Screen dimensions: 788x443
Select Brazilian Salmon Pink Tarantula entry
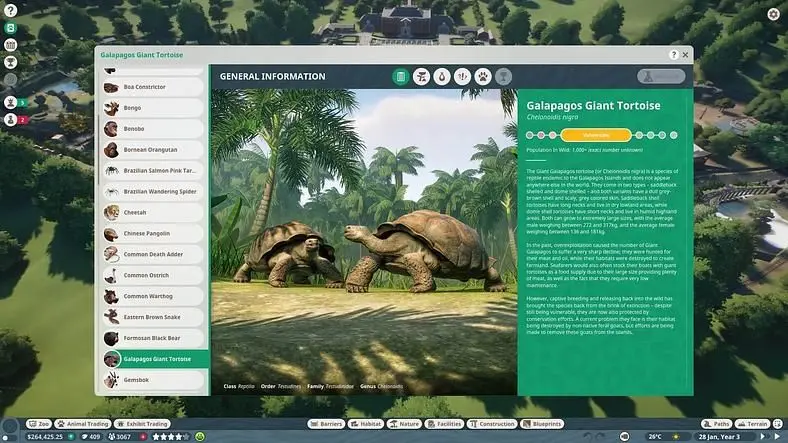153,171
